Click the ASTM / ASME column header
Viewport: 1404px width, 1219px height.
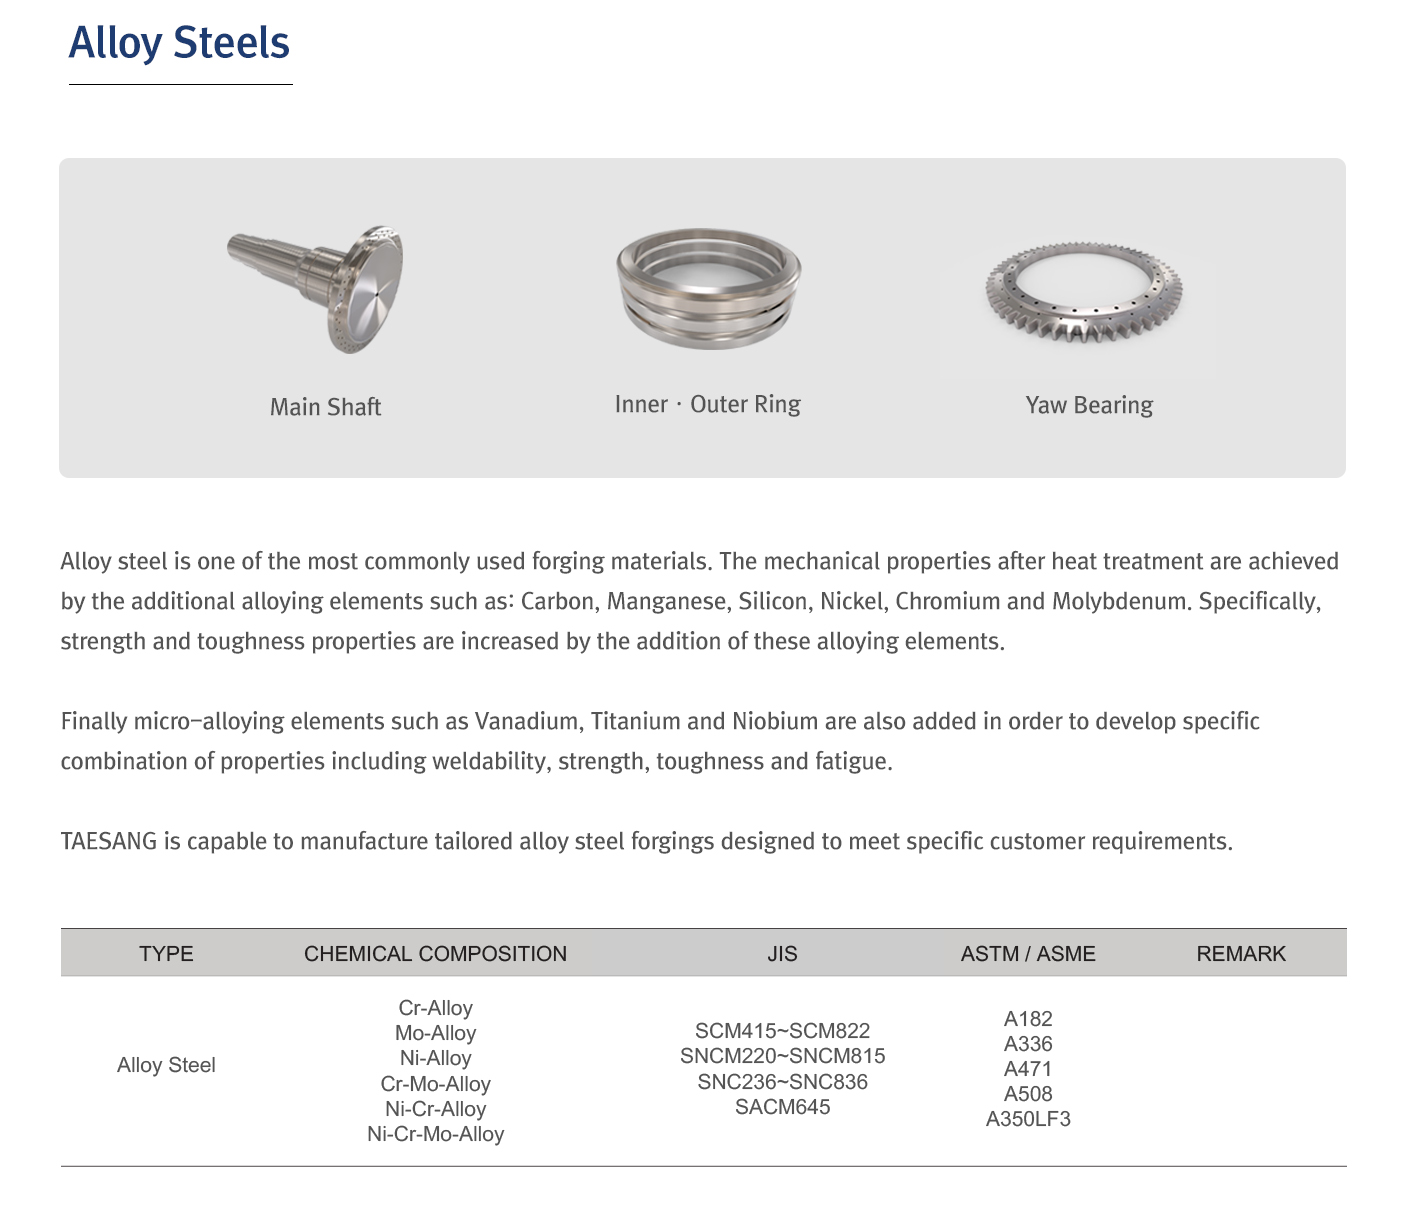1027,954
